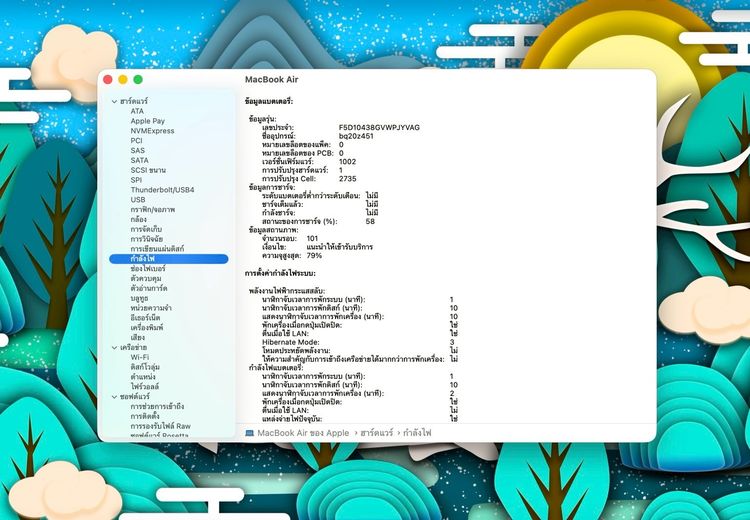This screenshot has width=750, height=520.
Task: Collapse the ซอฟต์แวร์ section chevron
Action: pyautogui.click(x=114, y=397)
